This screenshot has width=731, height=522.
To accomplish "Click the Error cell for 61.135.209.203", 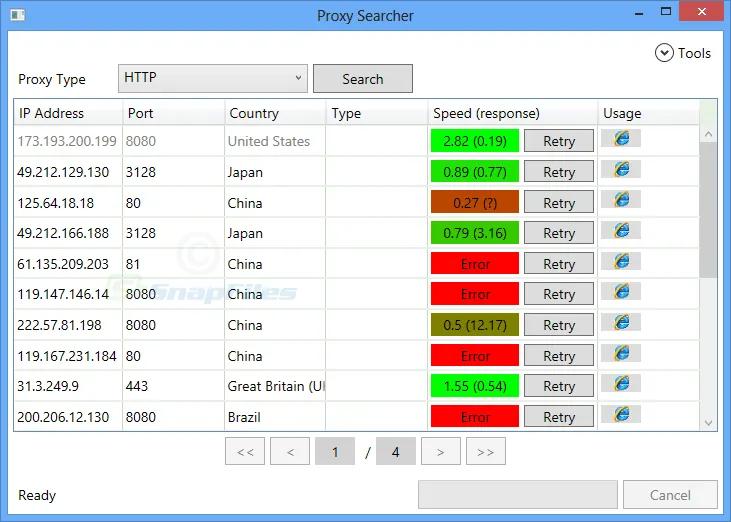I will pyautogui.click(x=475, y=263).
